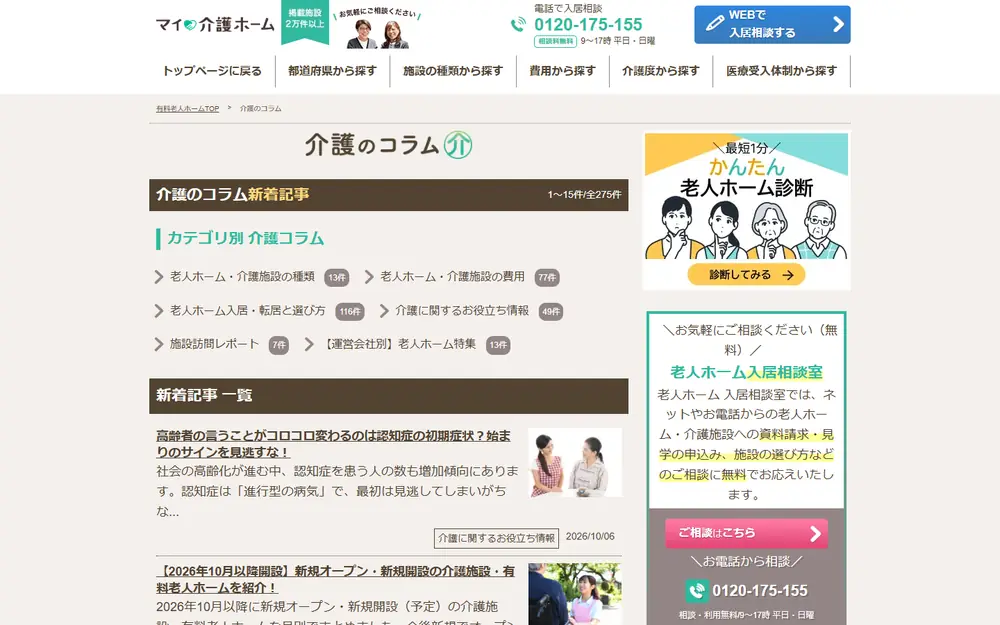Go to トップページに戻る in the navigation
The image size is (1000, 625).
(212, 71)
